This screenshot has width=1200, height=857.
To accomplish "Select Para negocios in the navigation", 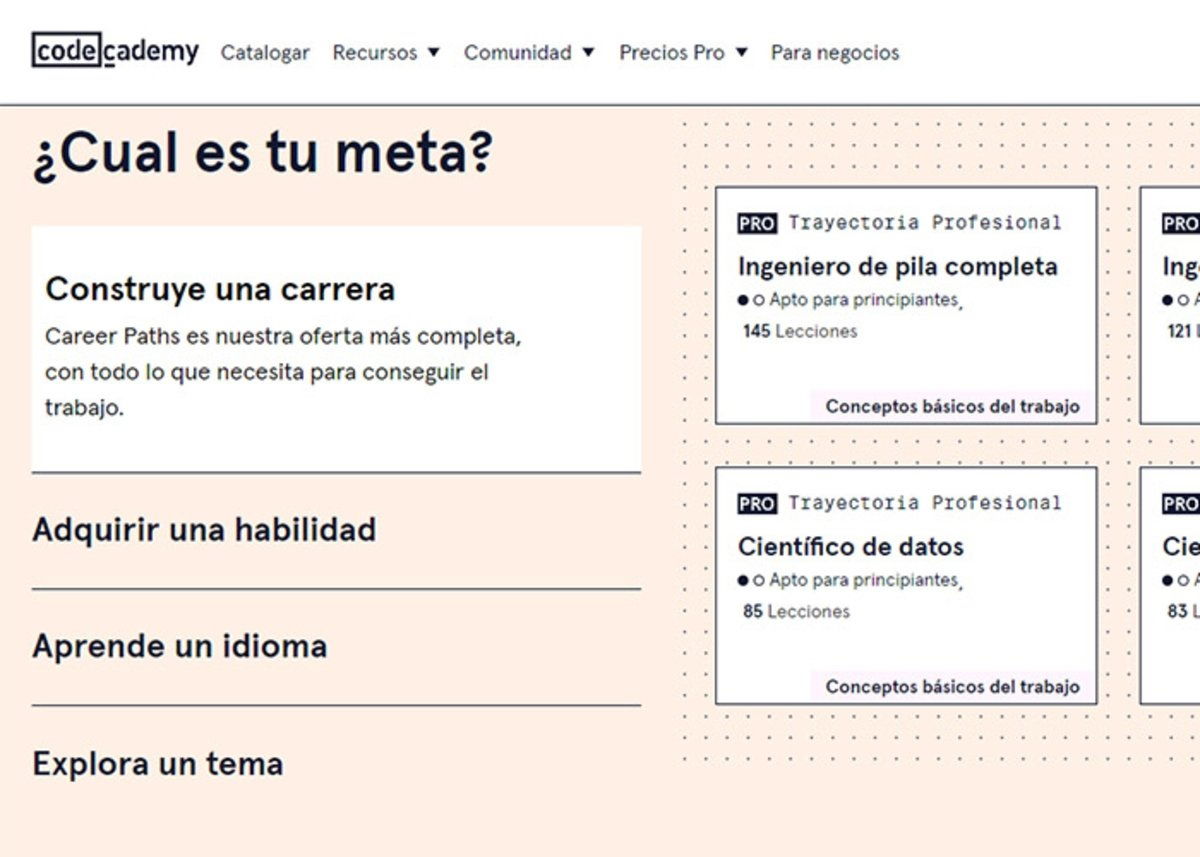I will click(833, 53).
